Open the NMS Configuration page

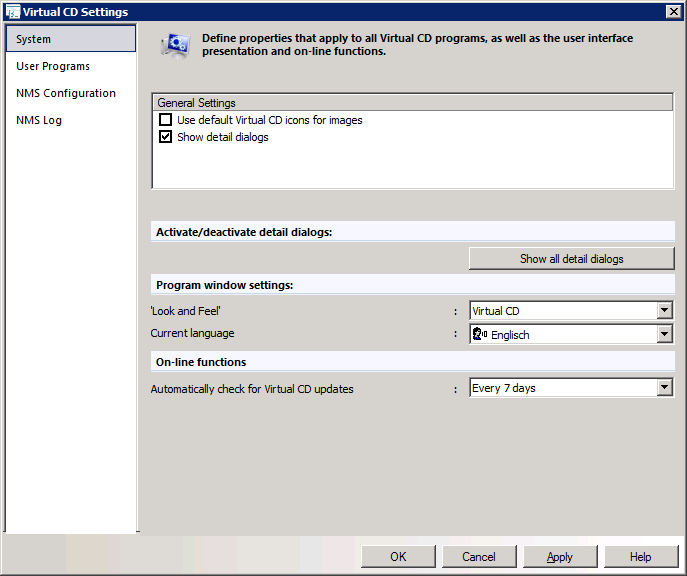(x=66, y=93)
